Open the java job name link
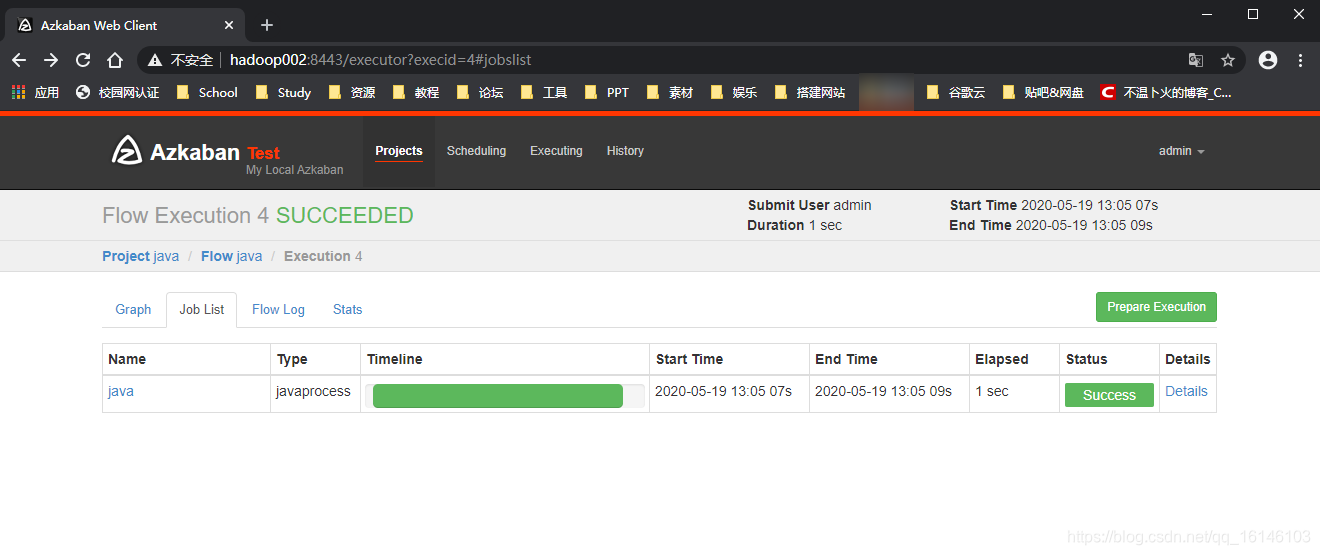 click(x=121, y=391)
